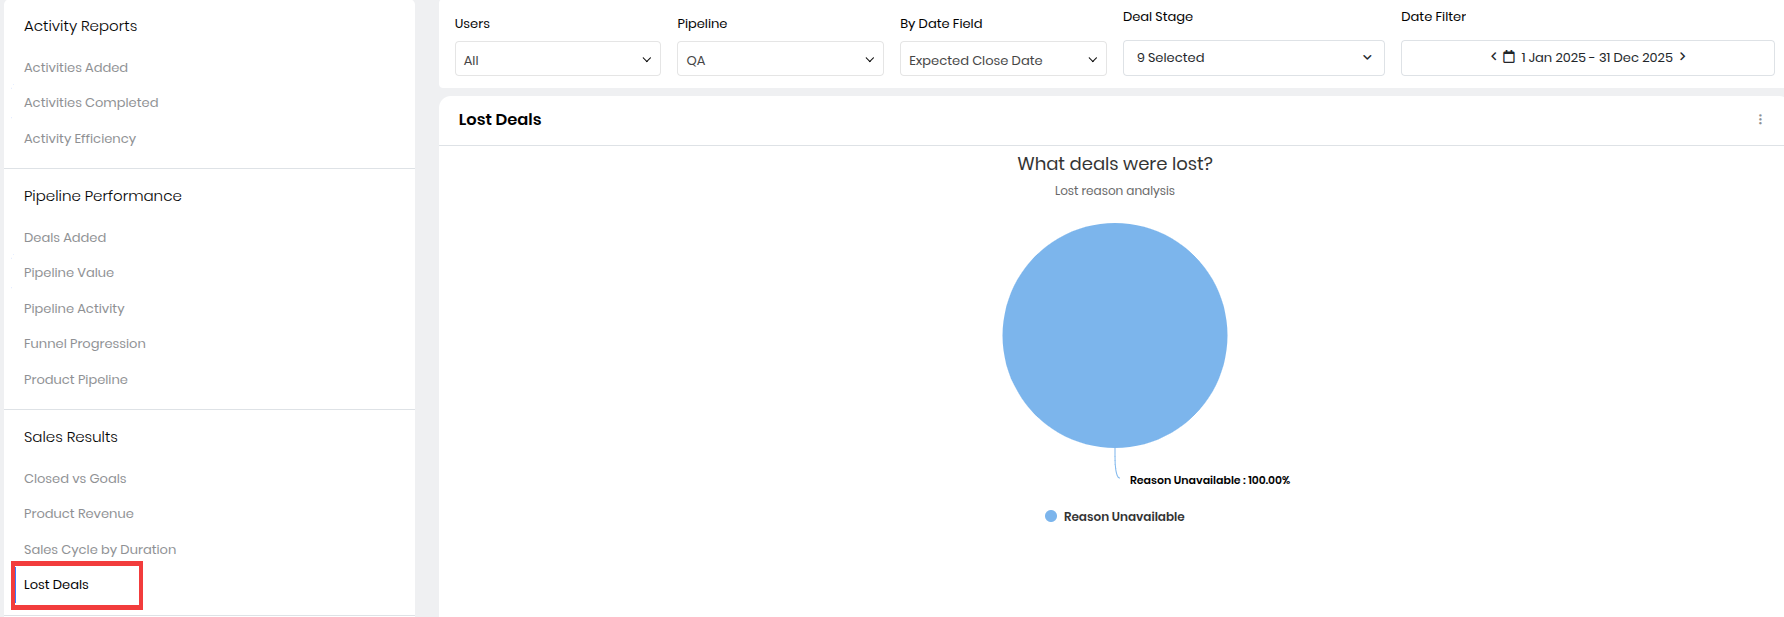Open the Pipeline dropdown set to QA
The width and height of the screenshot is (1784, 617).
coord(780,59)
